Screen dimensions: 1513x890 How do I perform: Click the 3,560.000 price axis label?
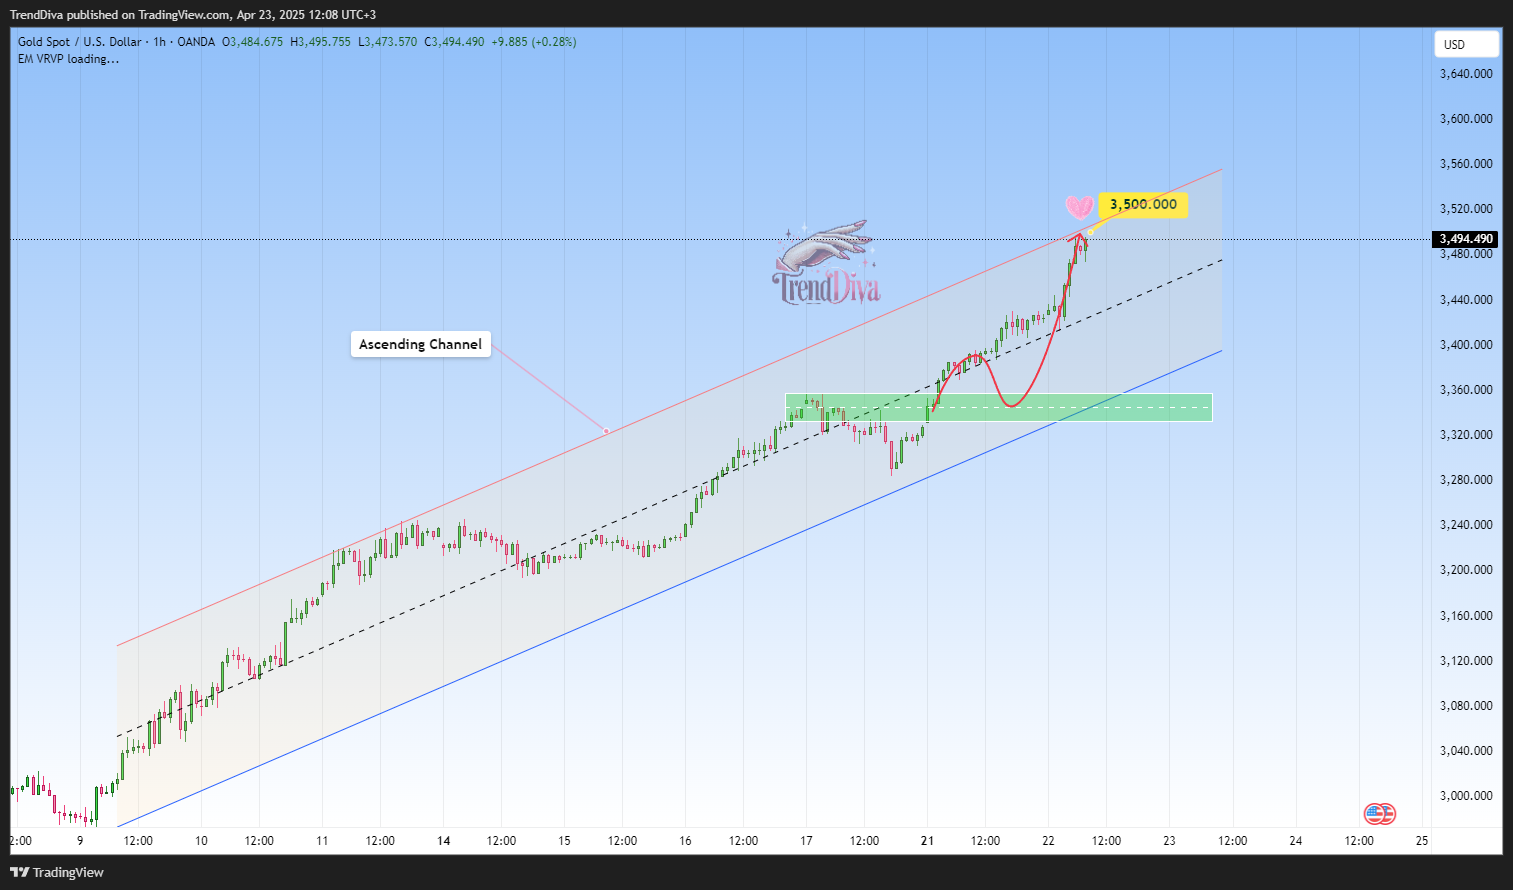click(x=1466, y=164)
